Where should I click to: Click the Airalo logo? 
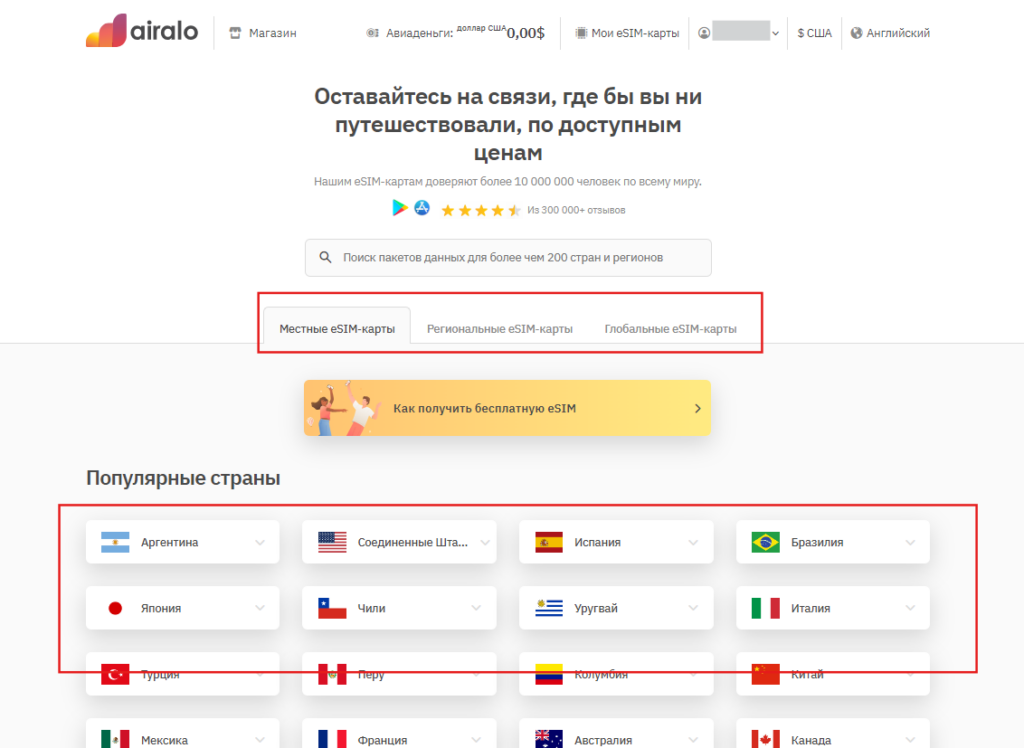141,32
